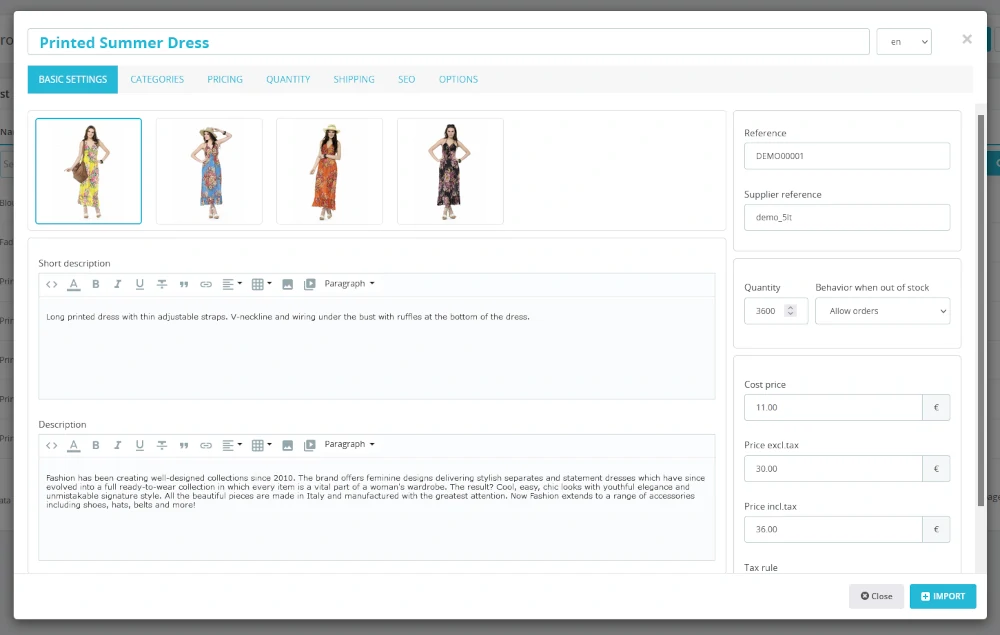The width and height of the screenshot is (1000, 635).
Task: Insert an image into the Description field
Action: coord(287,444)
